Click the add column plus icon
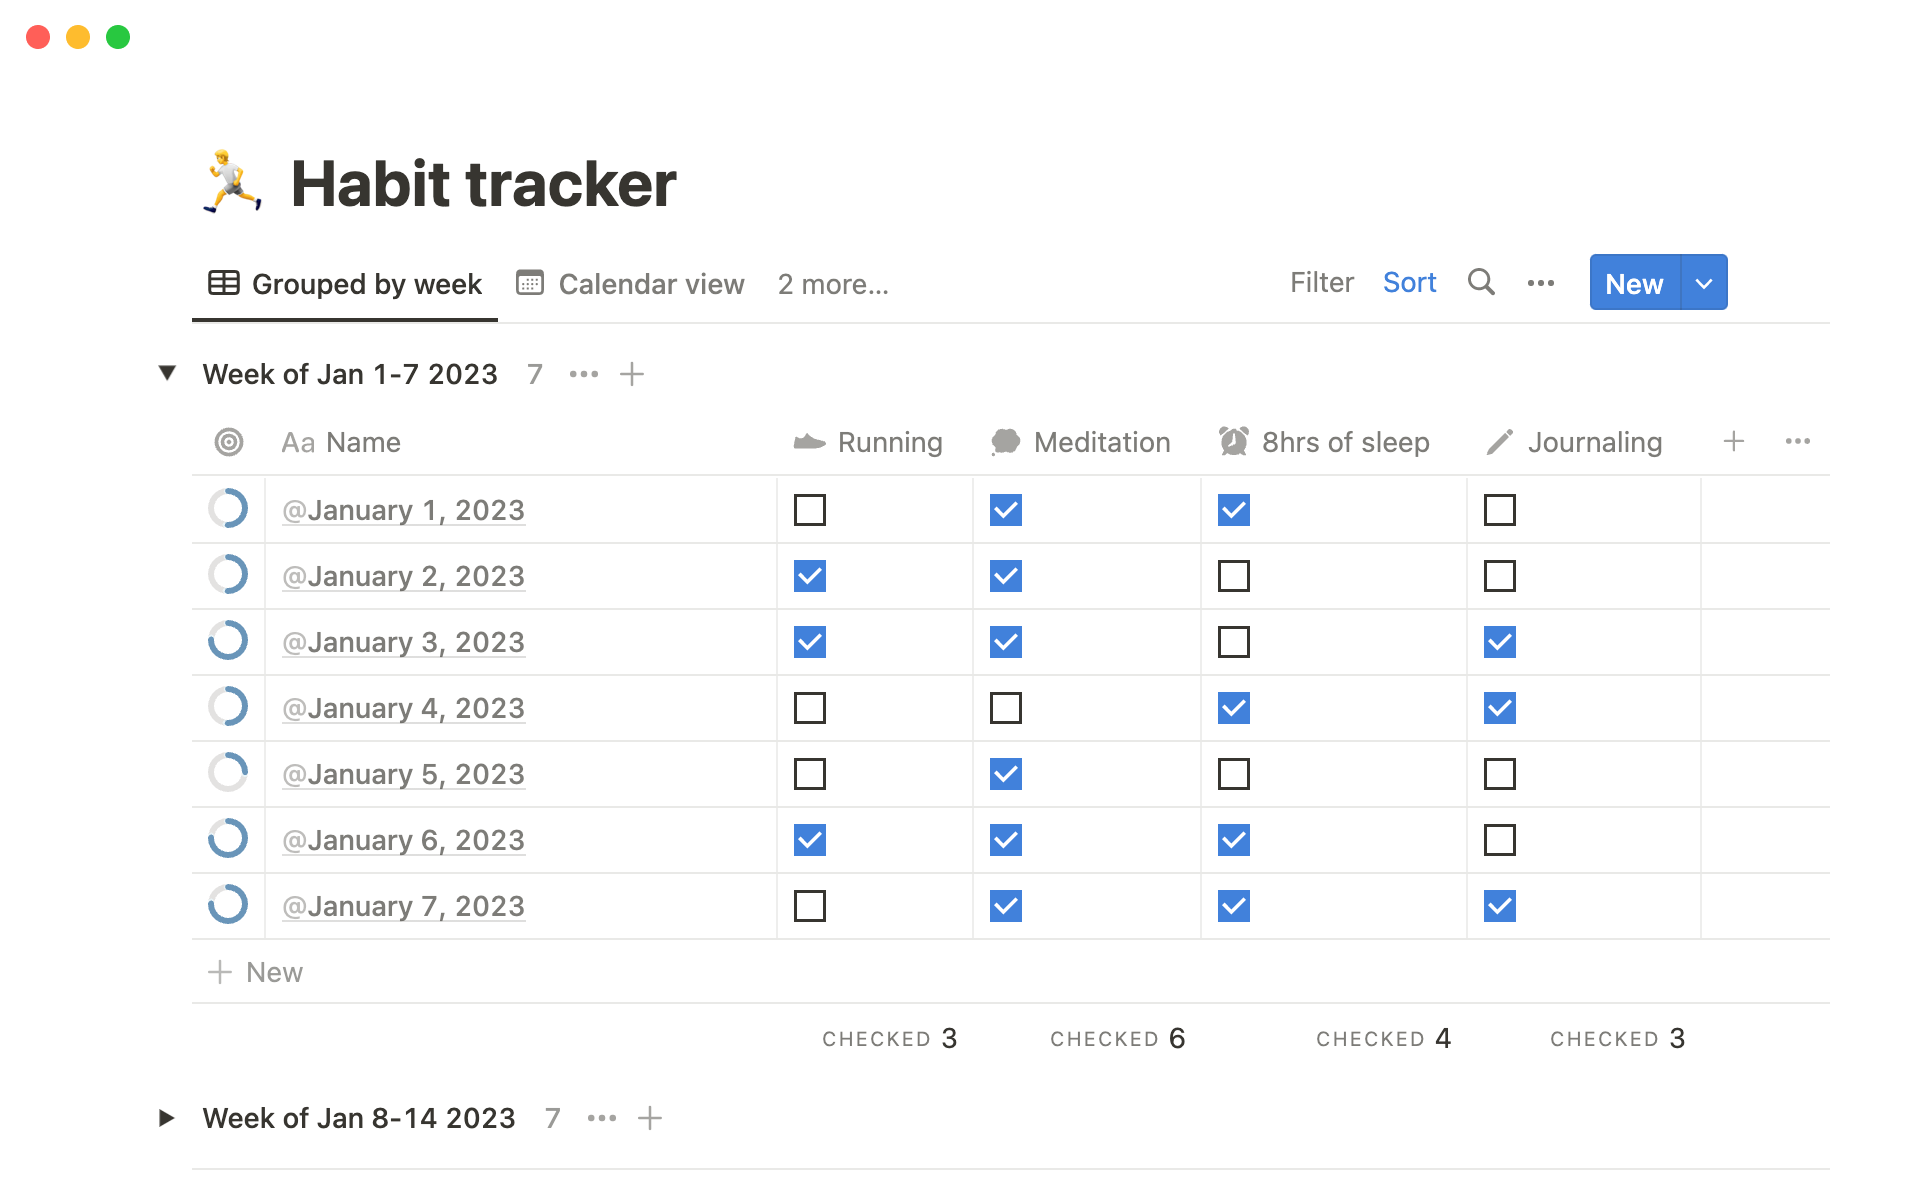Screen dimensions: 1920x1200 [1733, 441]
